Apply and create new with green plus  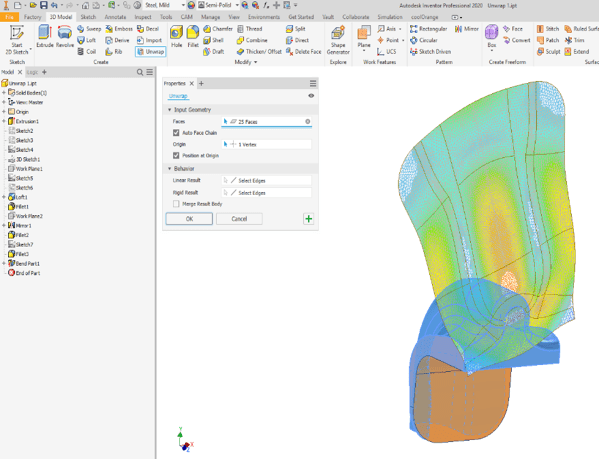click(309, 219)
